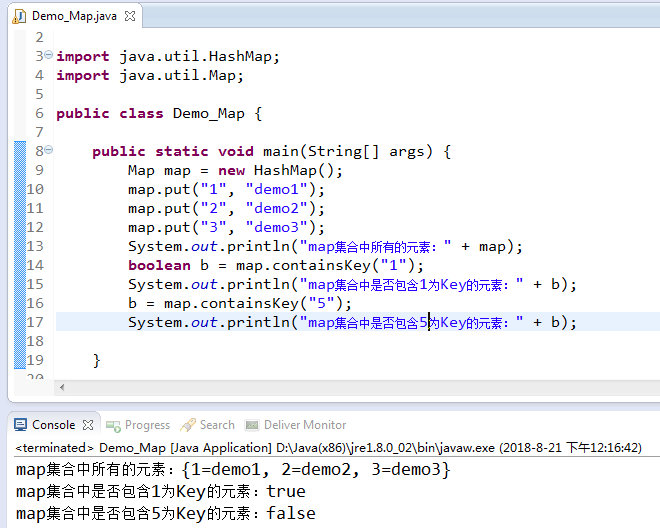660x528 pixels.
Task: Click the line number 9 in the gutter
Action: click(x=39, y=170)
